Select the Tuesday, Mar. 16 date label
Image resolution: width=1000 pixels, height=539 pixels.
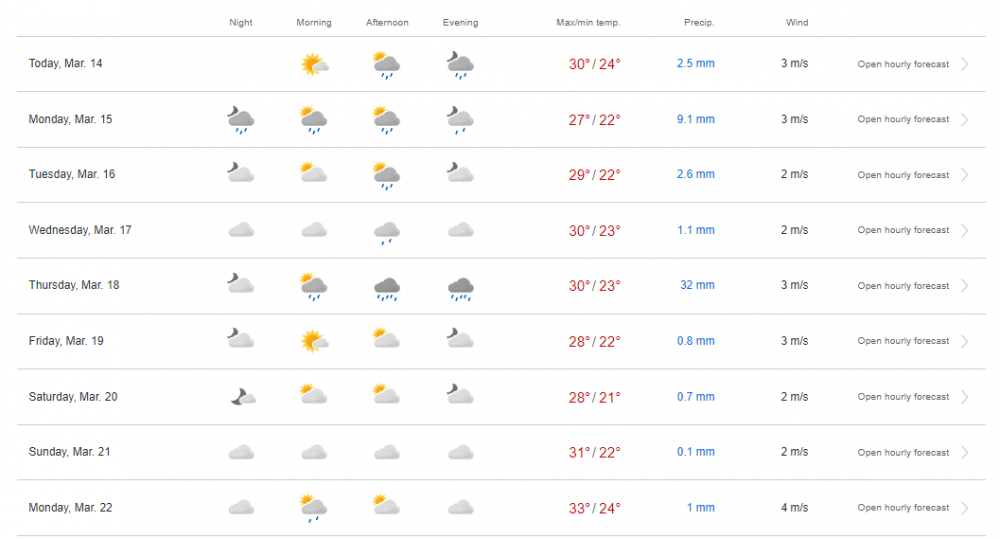[72, 174]
